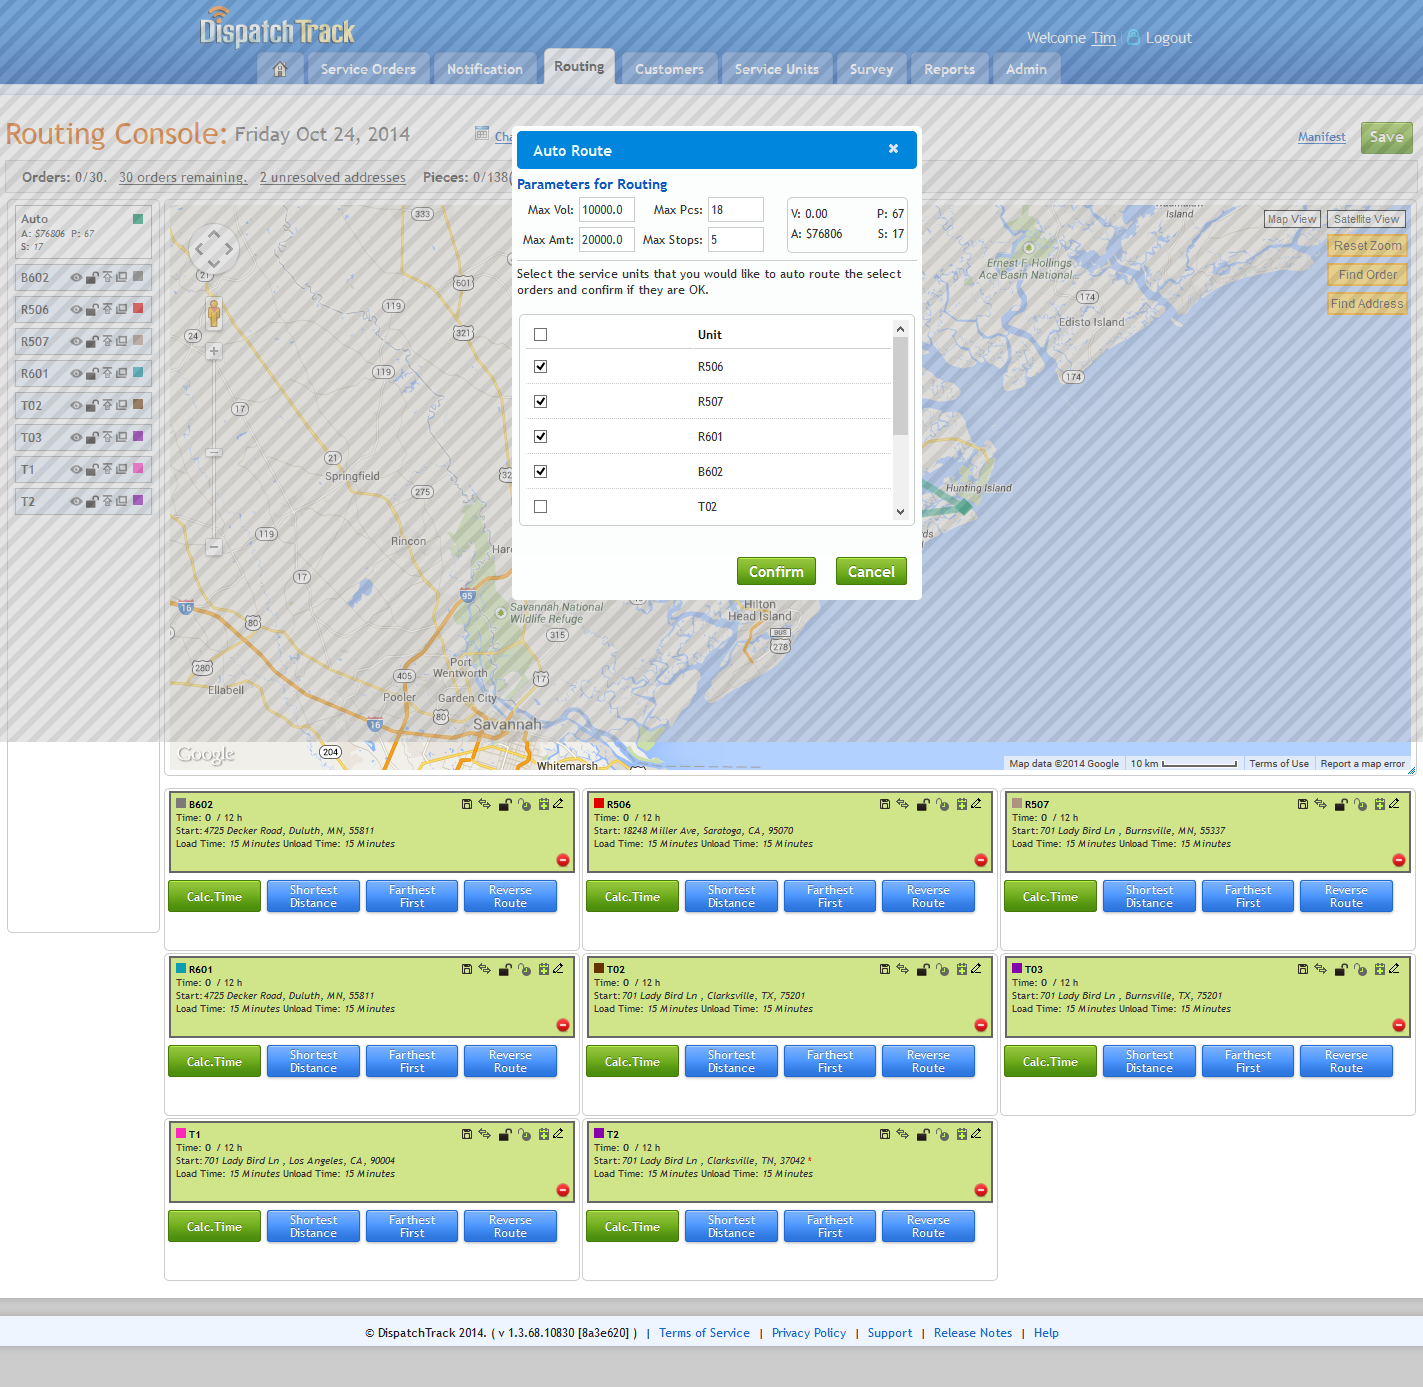Enable the T02 unit checkbox

(x=540, y=506)
